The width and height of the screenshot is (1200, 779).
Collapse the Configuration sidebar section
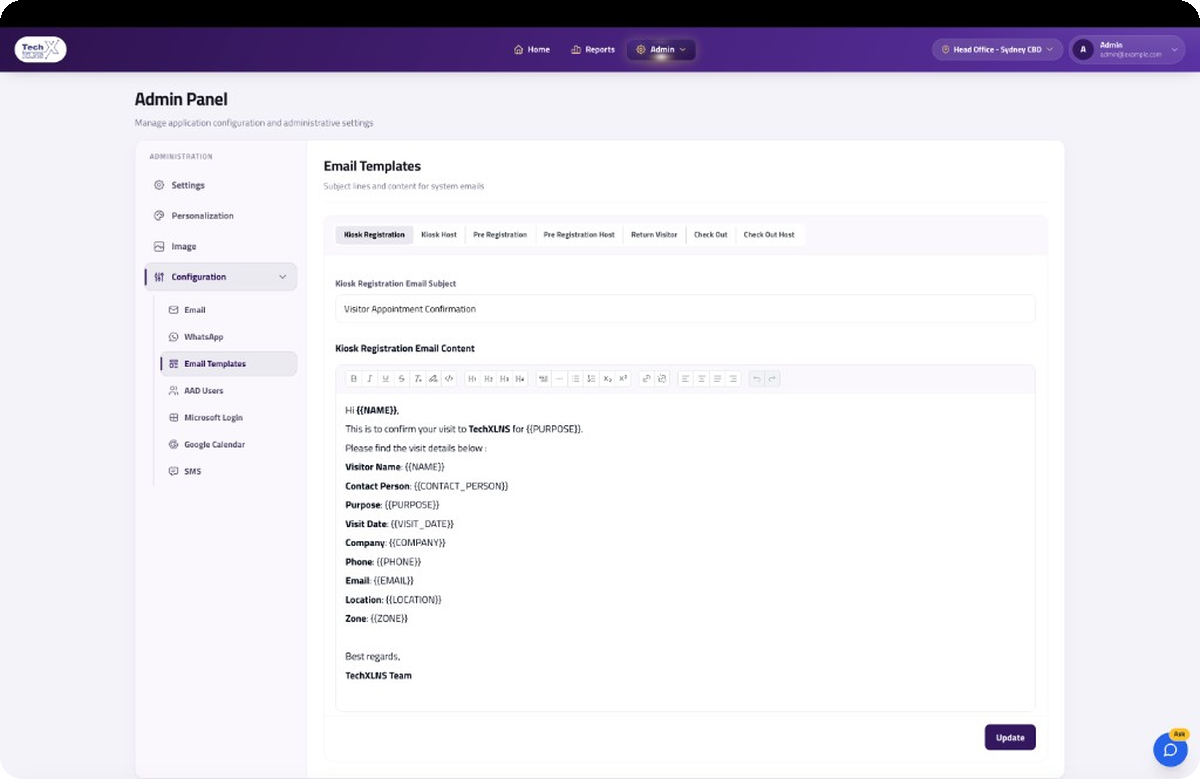[x=221, y=277]
